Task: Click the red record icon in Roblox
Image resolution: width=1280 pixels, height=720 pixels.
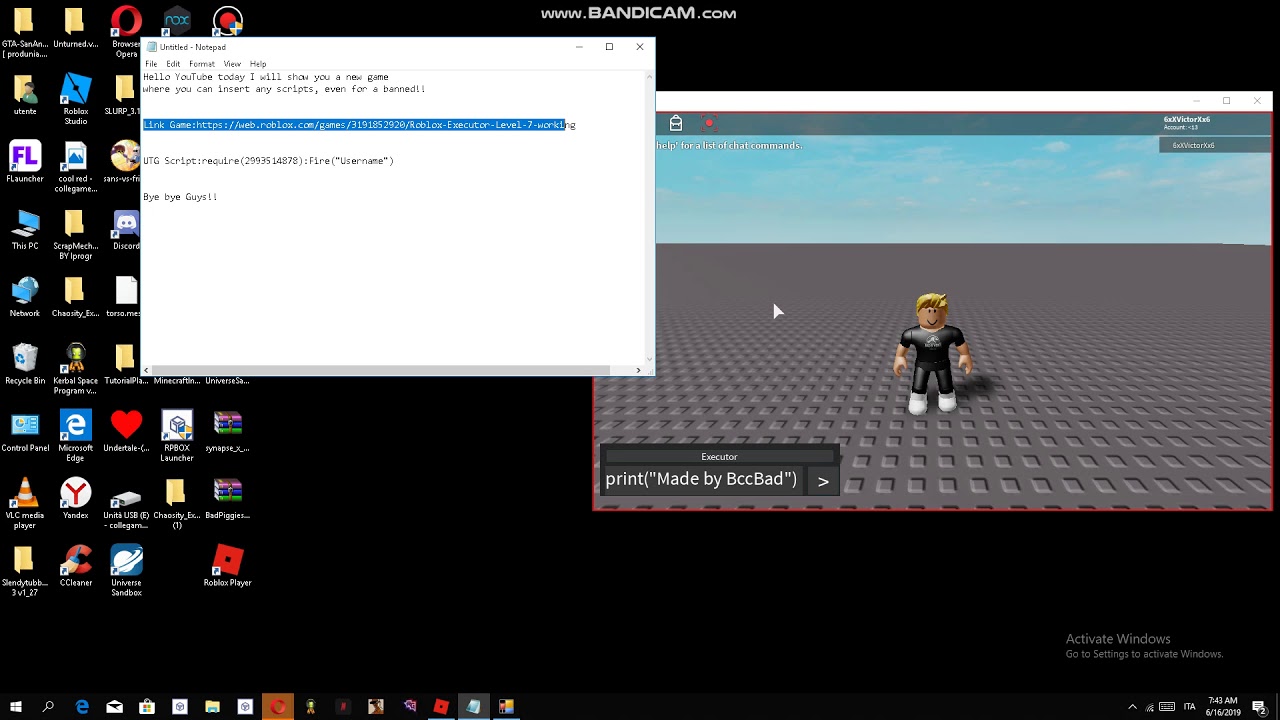Action: (709, 123)
